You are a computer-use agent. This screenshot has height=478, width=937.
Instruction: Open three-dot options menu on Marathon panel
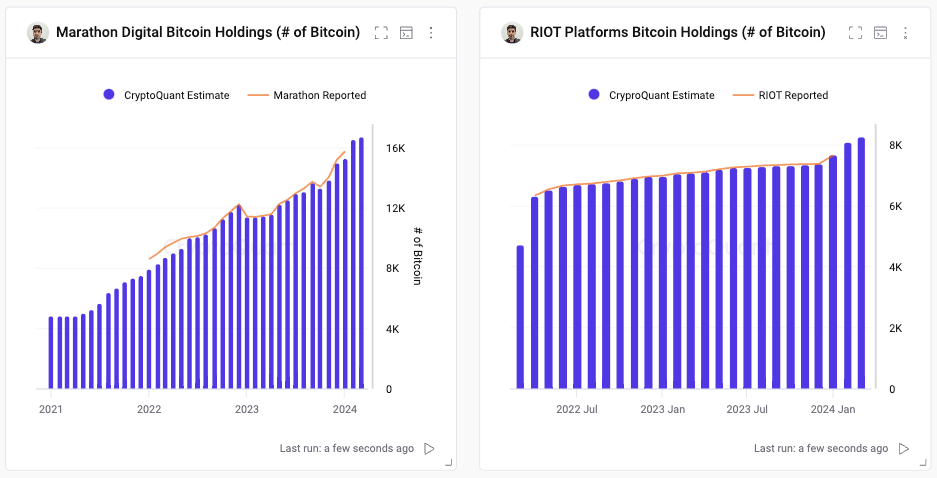(x=431, y=33)
